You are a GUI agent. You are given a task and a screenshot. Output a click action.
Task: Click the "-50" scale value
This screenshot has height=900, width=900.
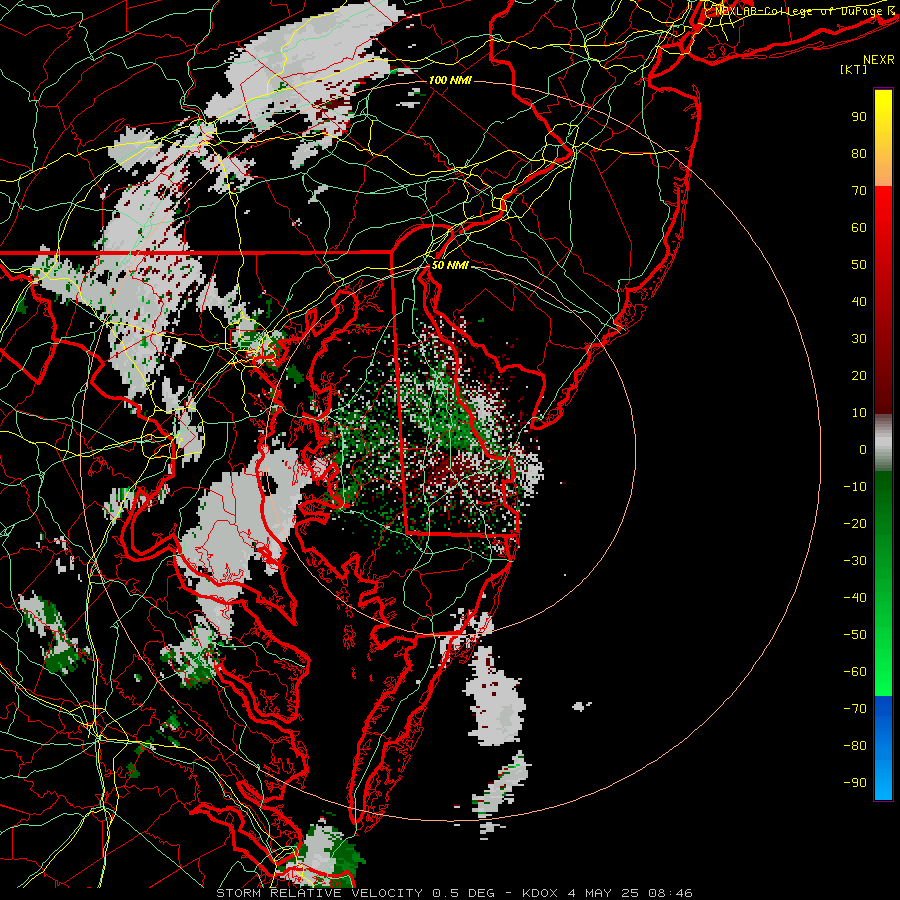click(x=855, y=635)
